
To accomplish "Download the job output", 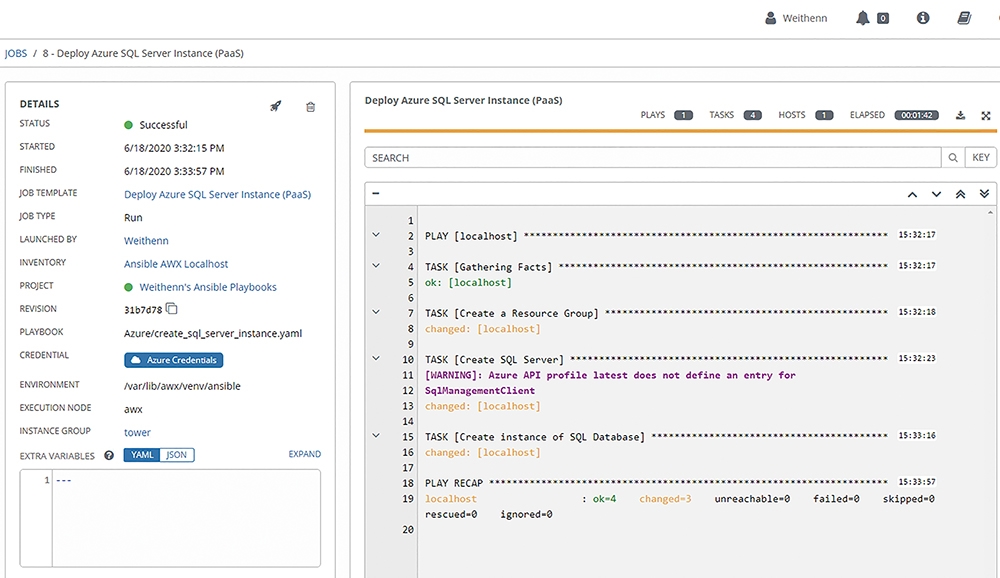I will tap(960, 115).
